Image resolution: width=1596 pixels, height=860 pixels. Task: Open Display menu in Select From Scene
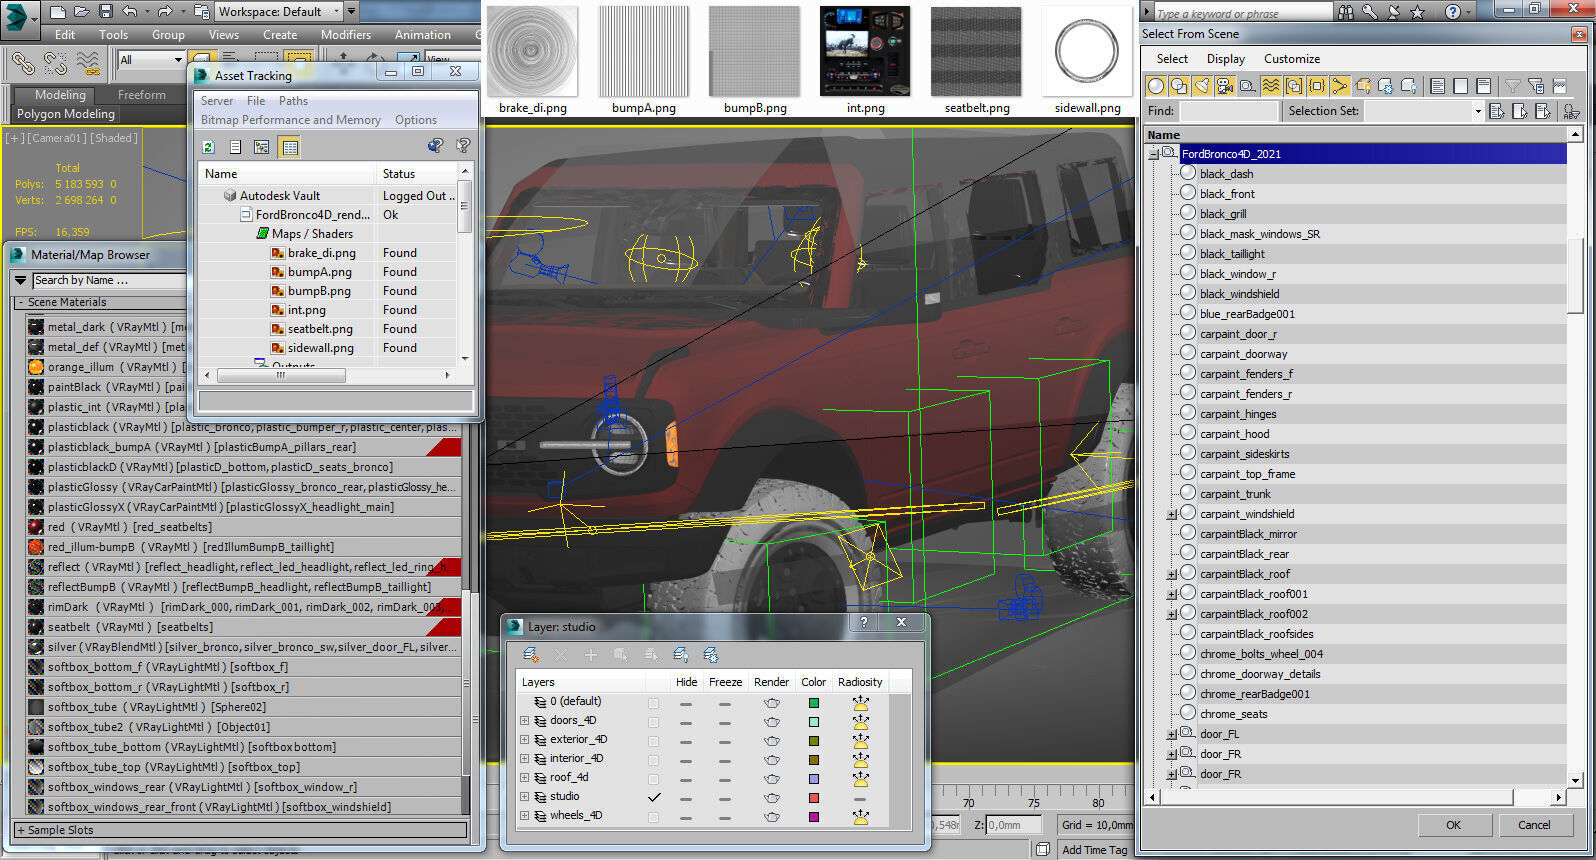tap(1226, 59)
